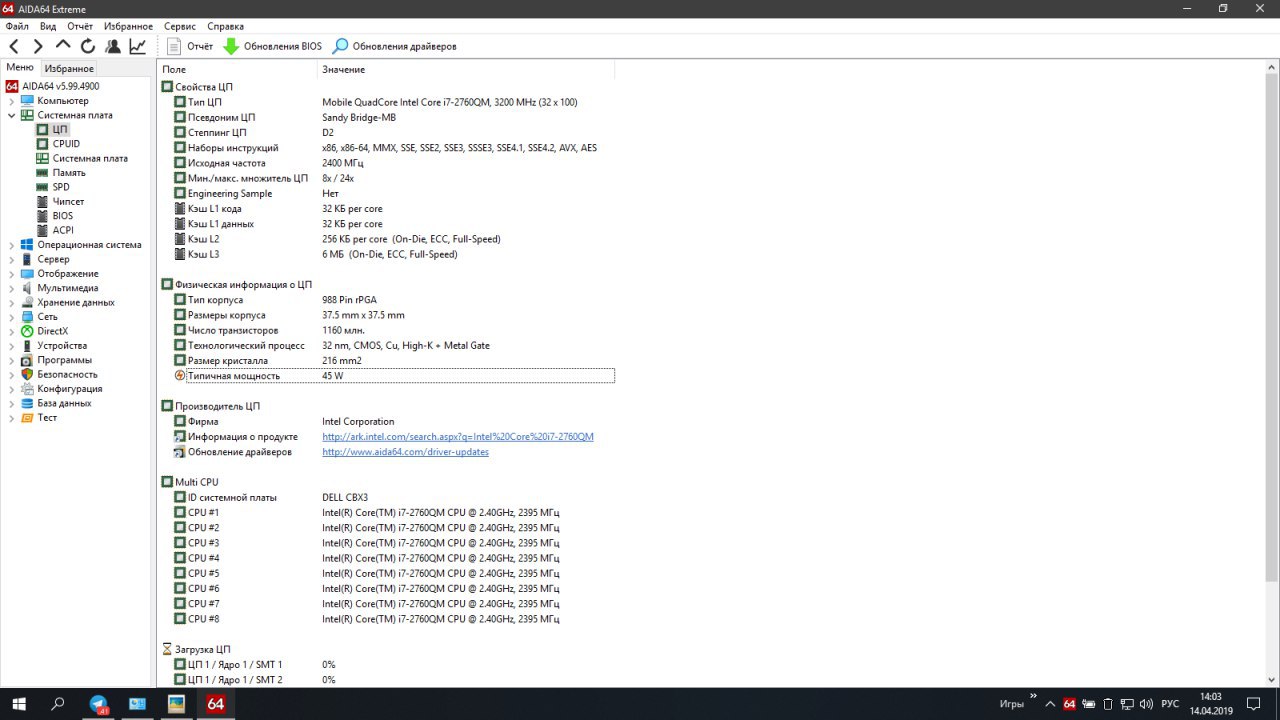Click the Отображение display icon in the tree
The image size is (1280, 720).
[x=27, y=274]
